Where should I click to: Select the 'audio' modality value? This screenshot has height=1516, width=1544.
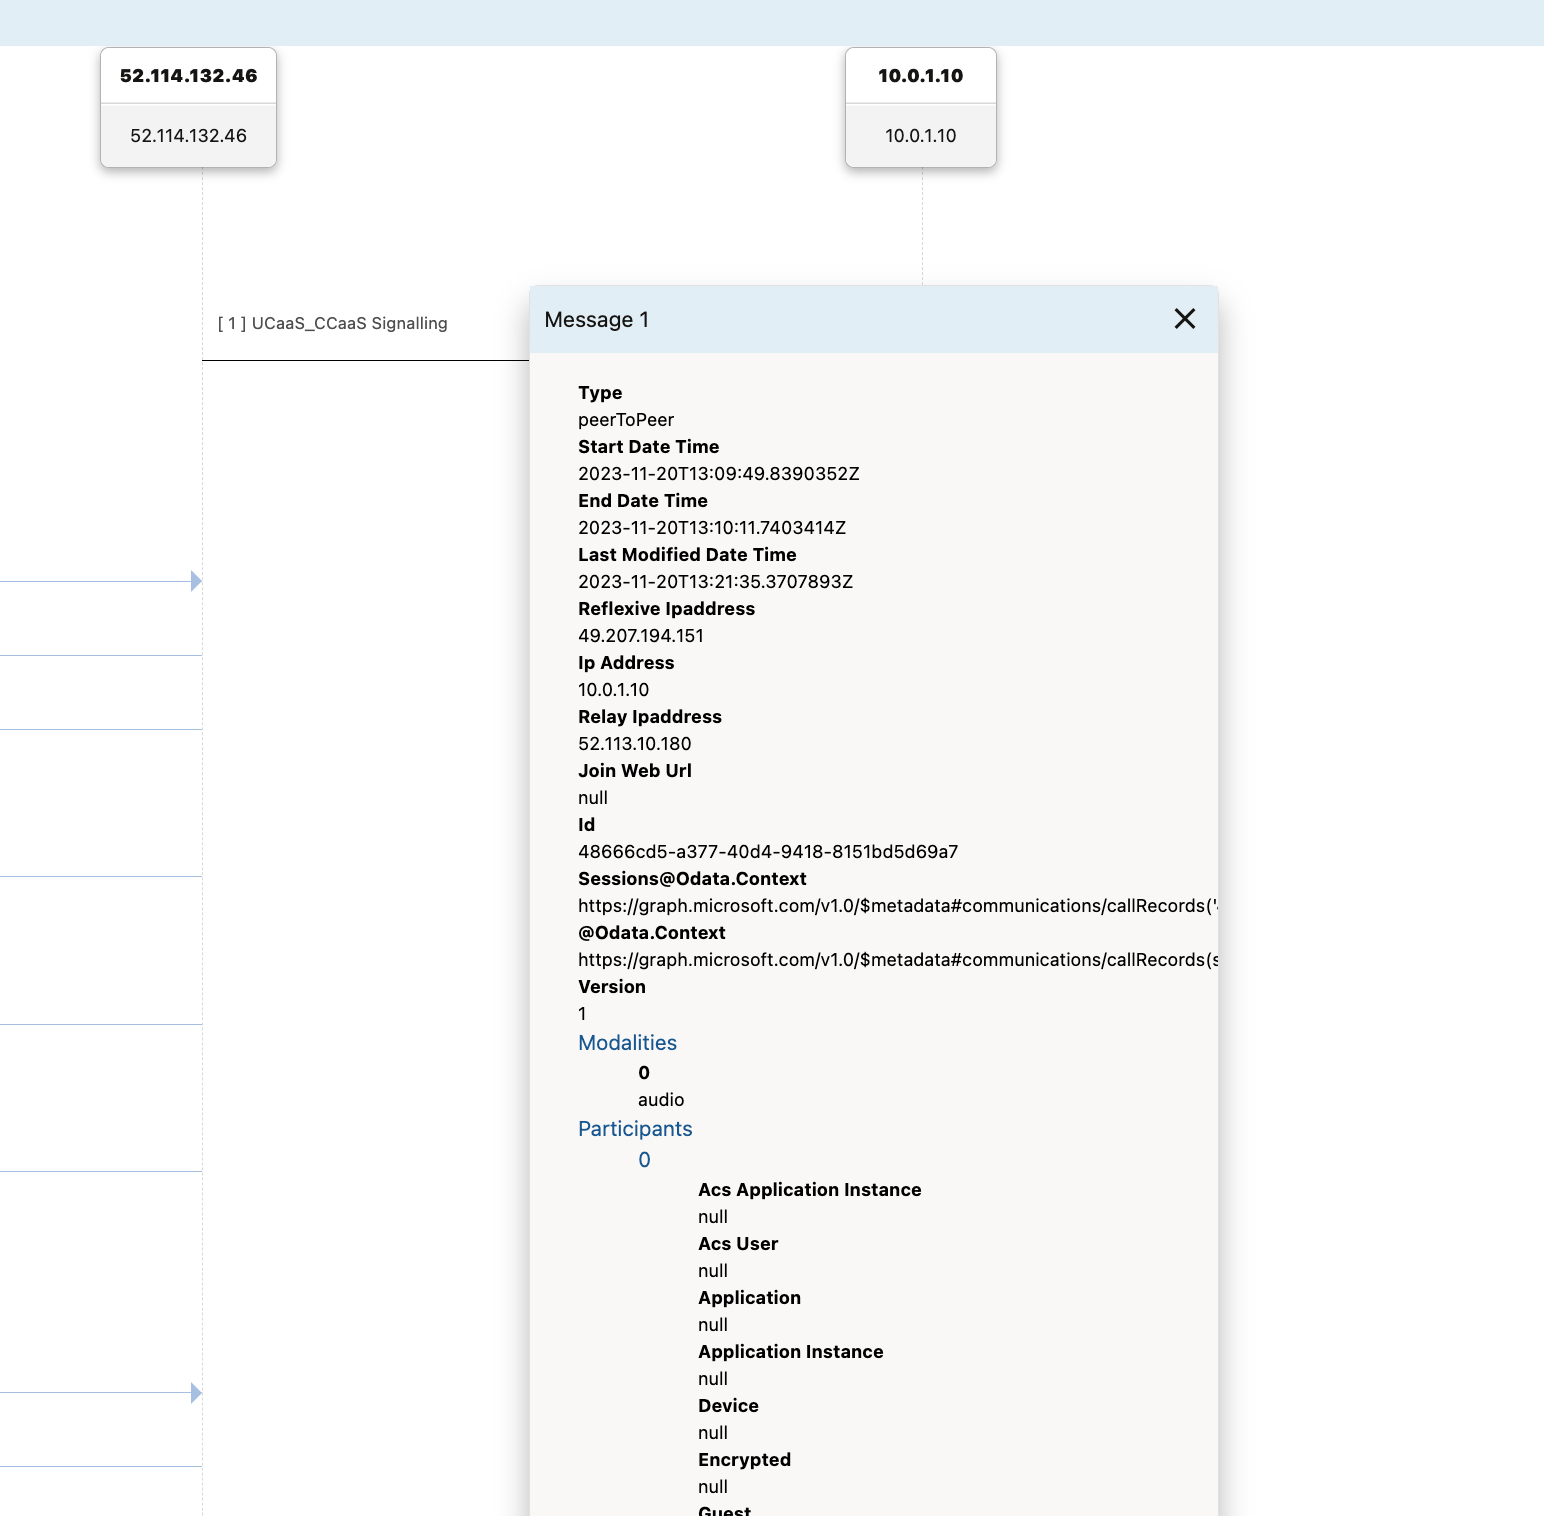(x=661, y=1100)
